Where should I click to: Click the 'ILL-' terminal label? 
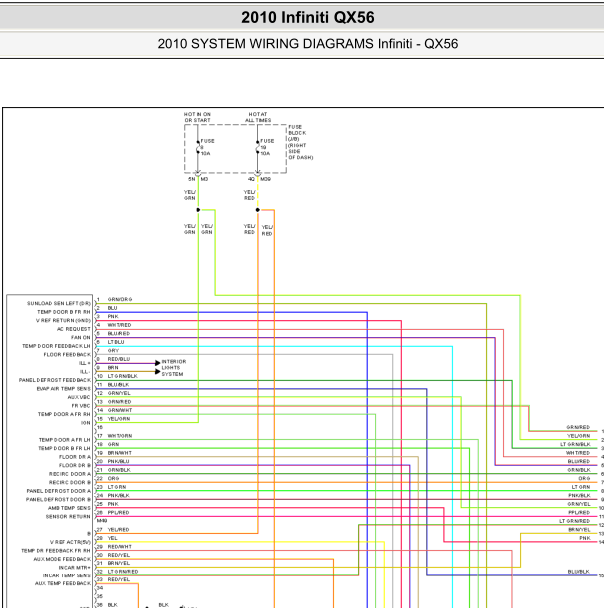85,371
